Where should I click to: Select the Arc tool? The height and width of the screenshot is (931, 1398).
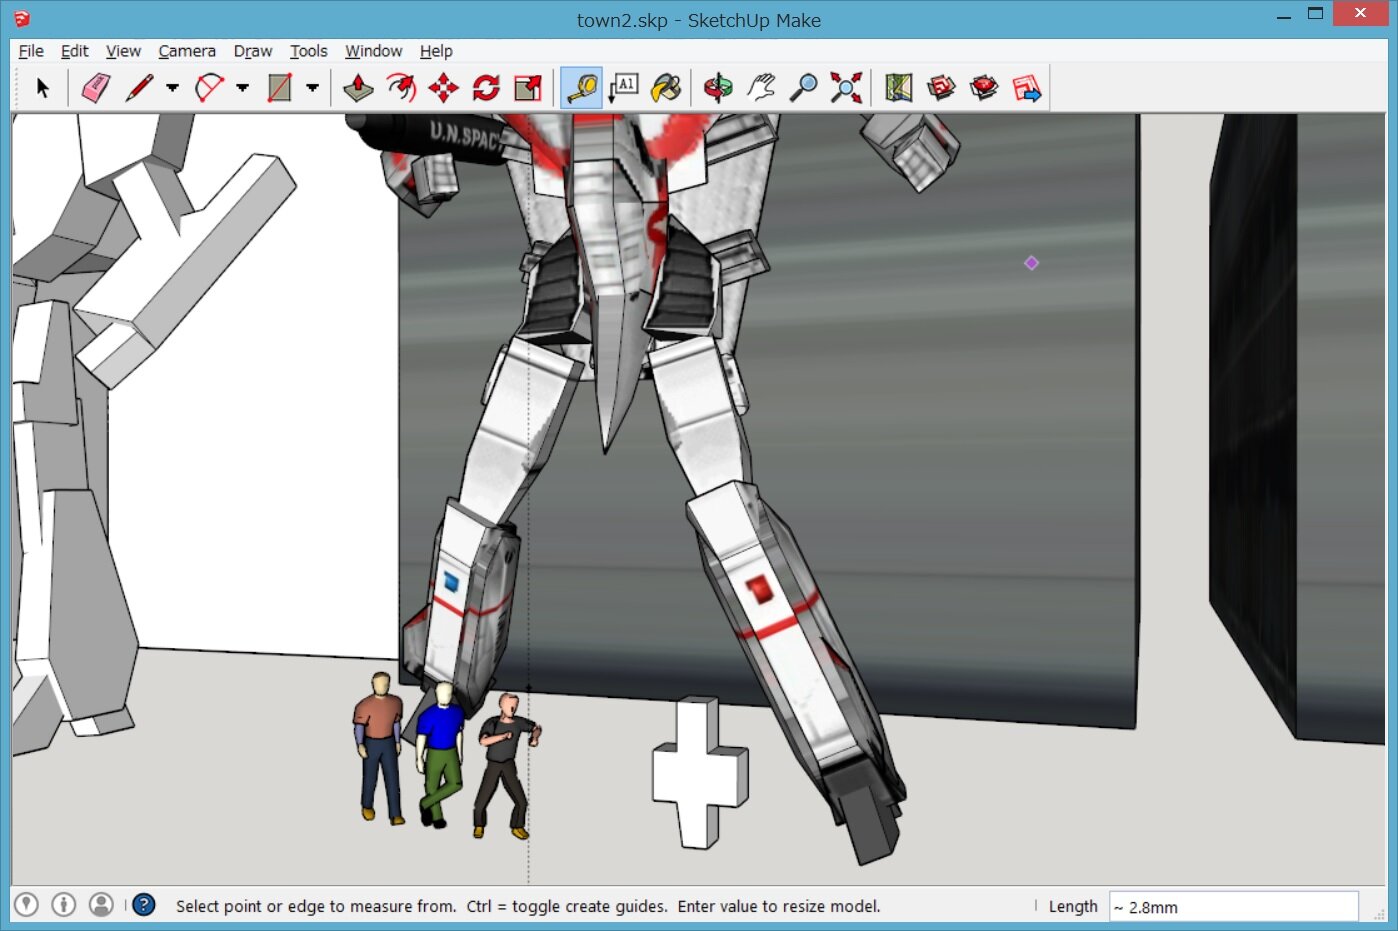[209, 88]
